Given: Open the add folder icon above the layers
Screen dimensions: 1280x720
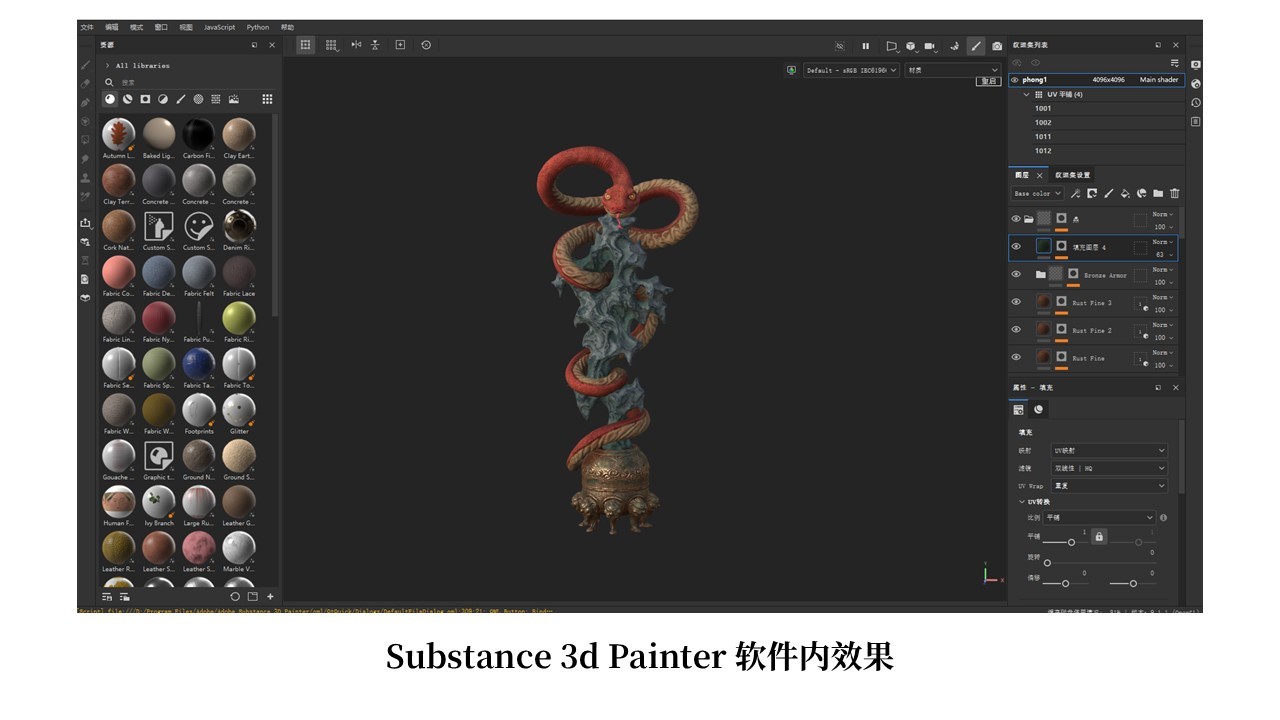Looking at the screenshot, I should click(x=1159, y=193).
